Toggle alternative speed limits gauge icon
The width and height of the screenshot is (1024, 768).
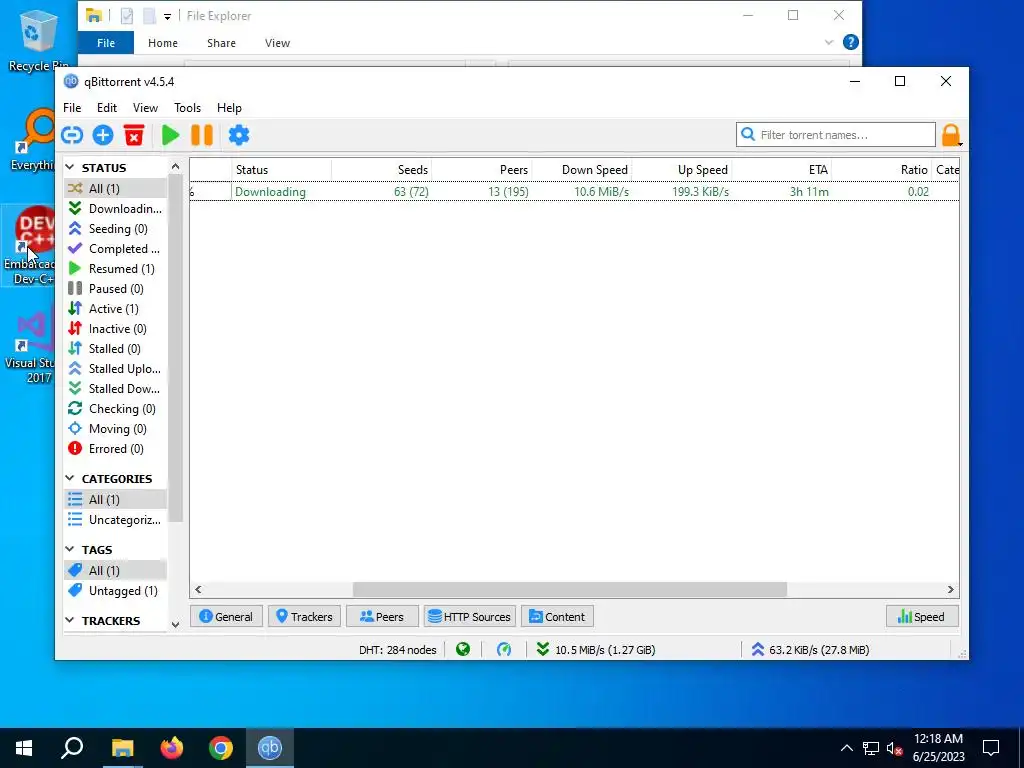(504, 650)
